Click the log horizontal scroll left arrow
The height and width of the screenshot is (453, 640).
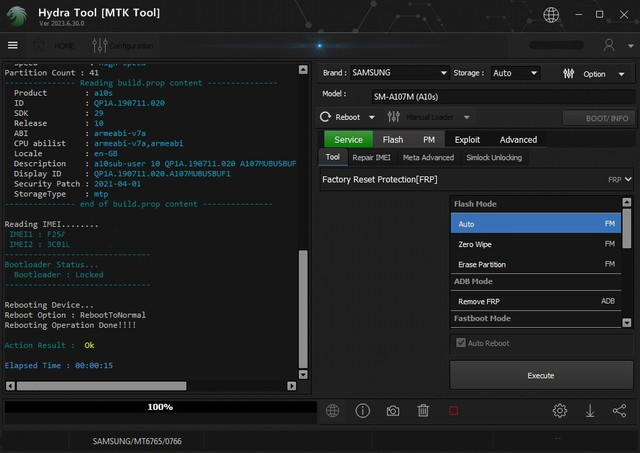11,386
